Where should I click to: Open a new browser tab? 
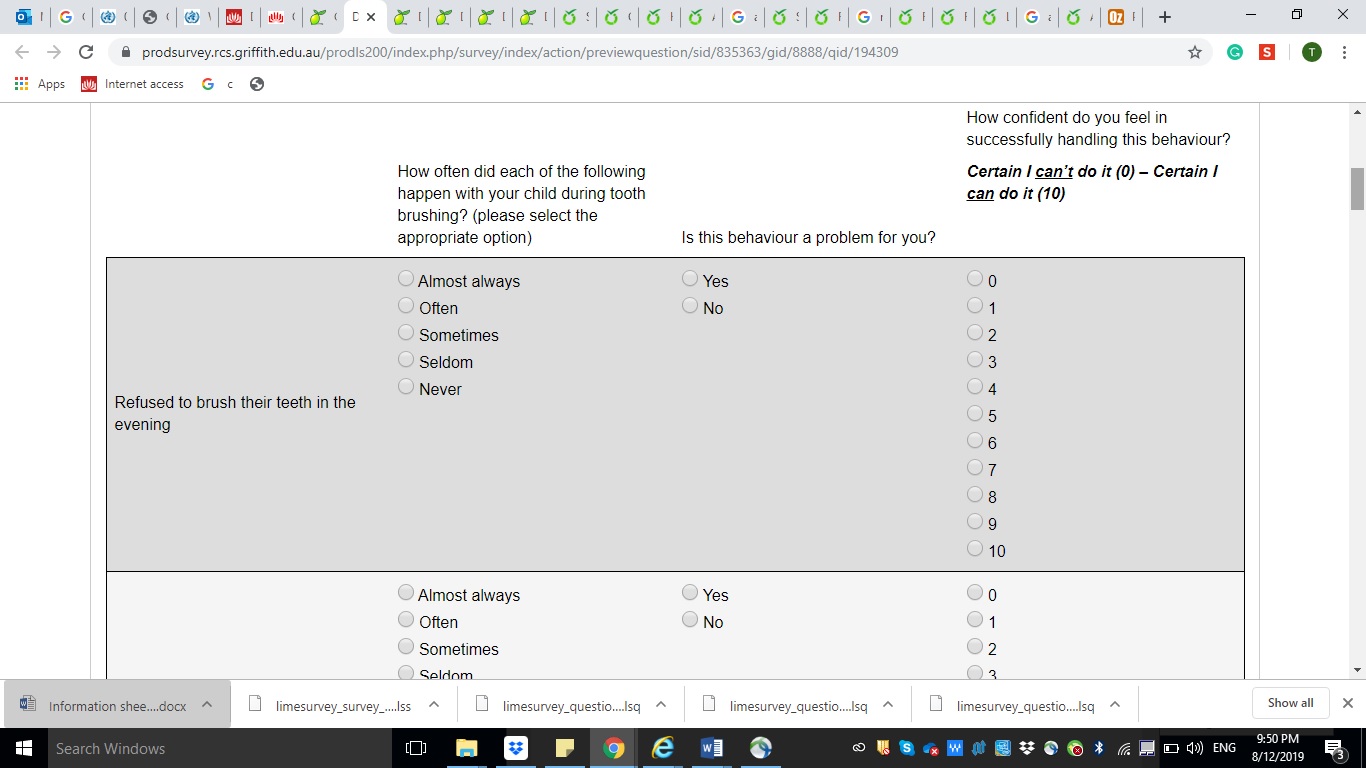(1165, 17)
